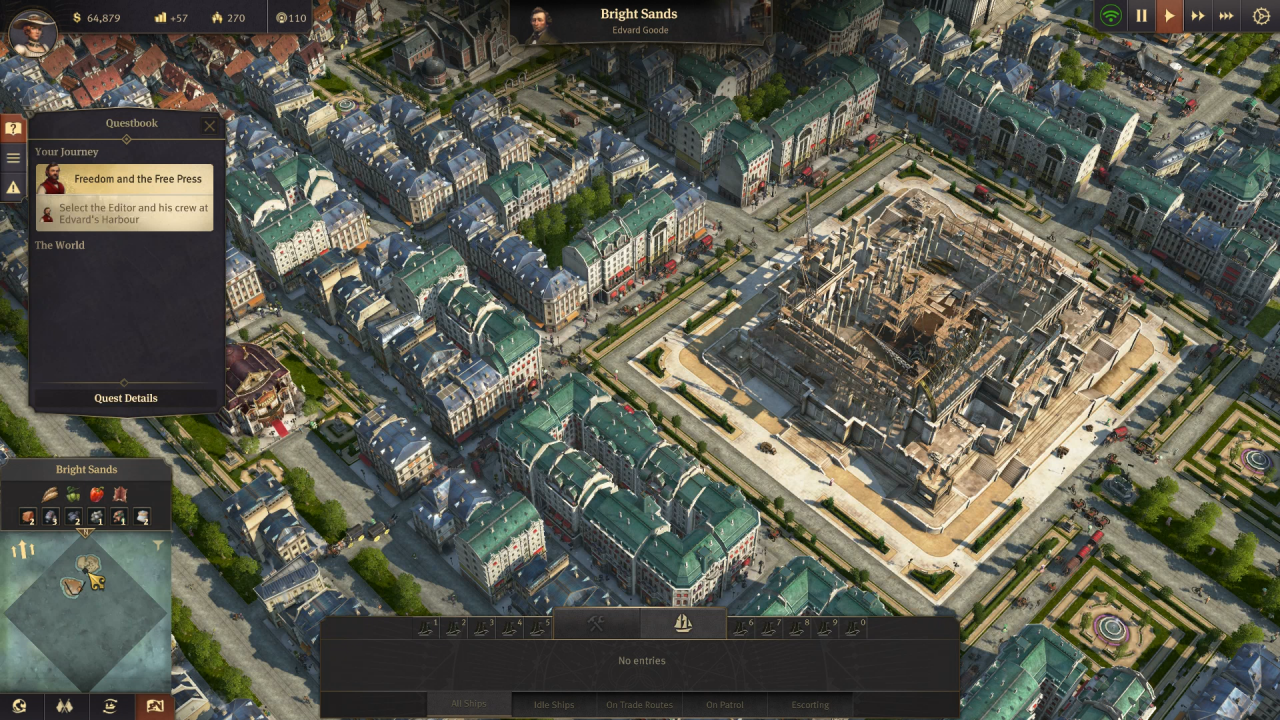The image size is (1280, 720).
Task: Filter ships by Escorting
Action: point(810,704)
